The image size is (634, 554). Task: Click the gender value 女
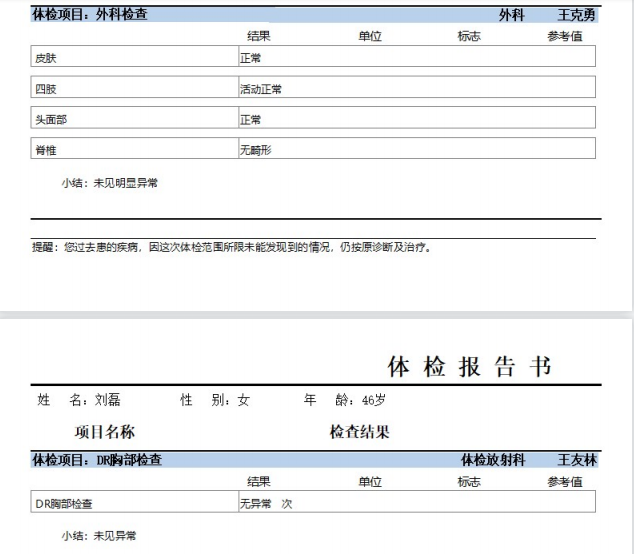(x=243, y=400)
